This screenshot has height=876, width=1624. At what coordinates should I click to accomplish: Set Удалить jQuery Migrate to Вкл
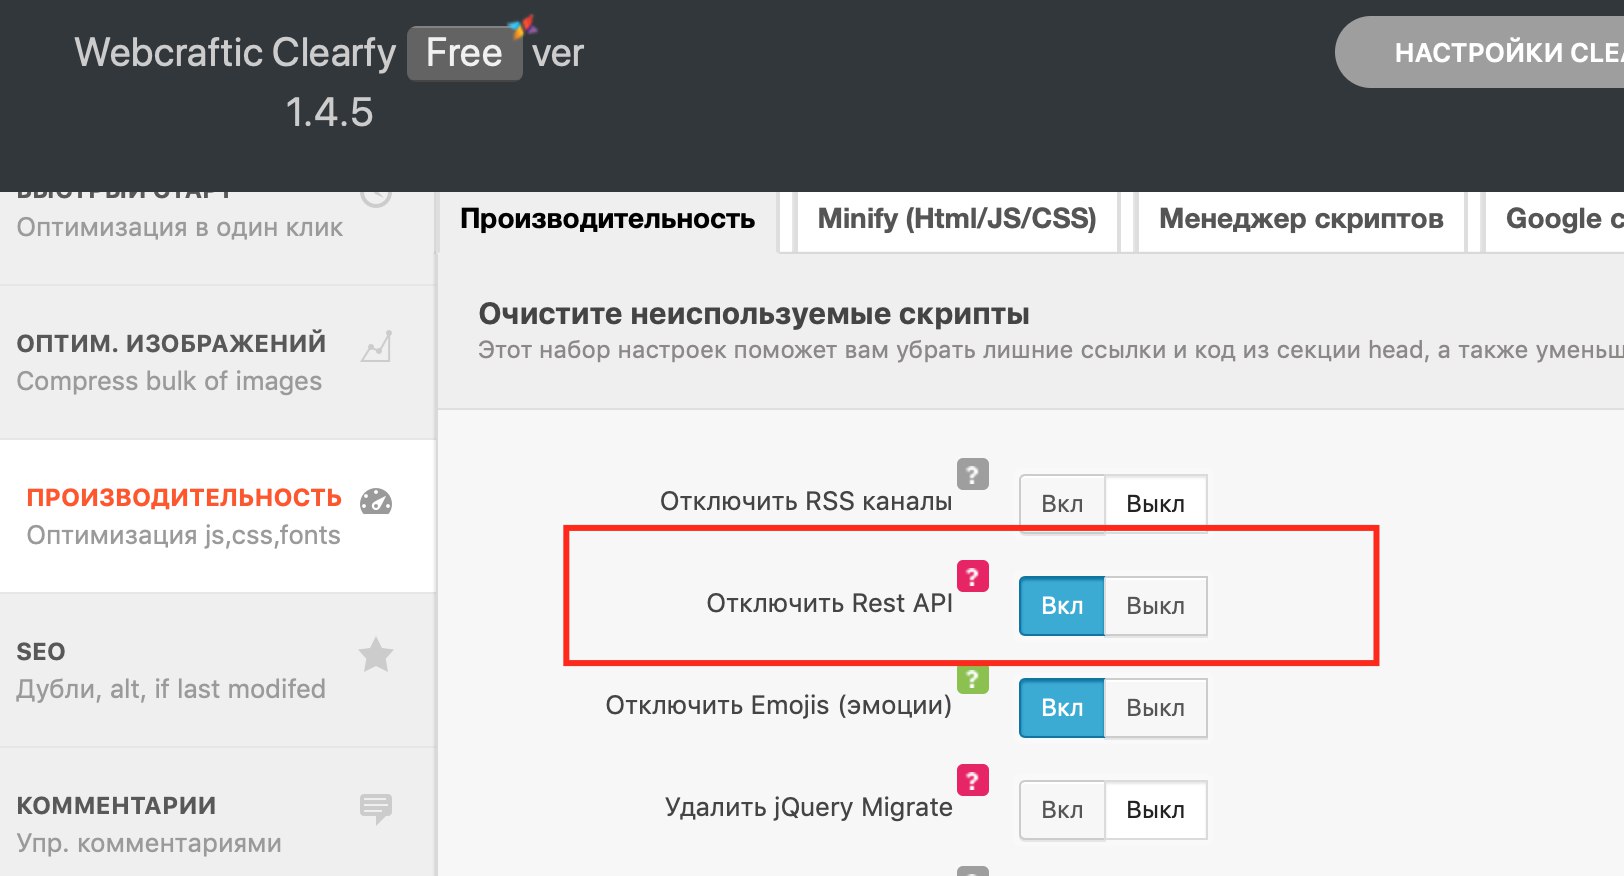pos(1062,810)
